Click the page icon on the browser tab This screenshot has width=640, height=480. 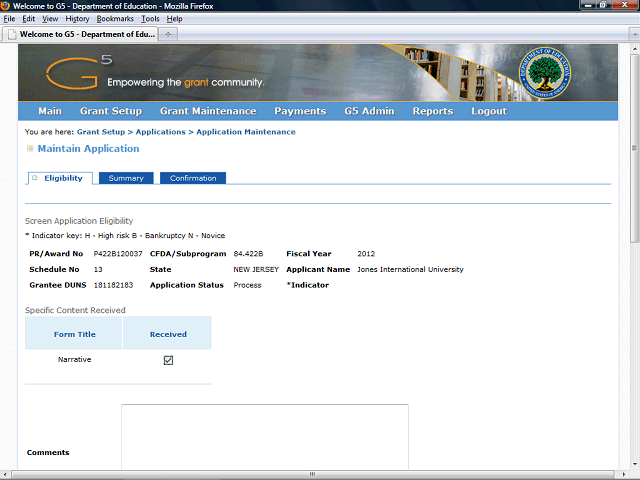12,34
